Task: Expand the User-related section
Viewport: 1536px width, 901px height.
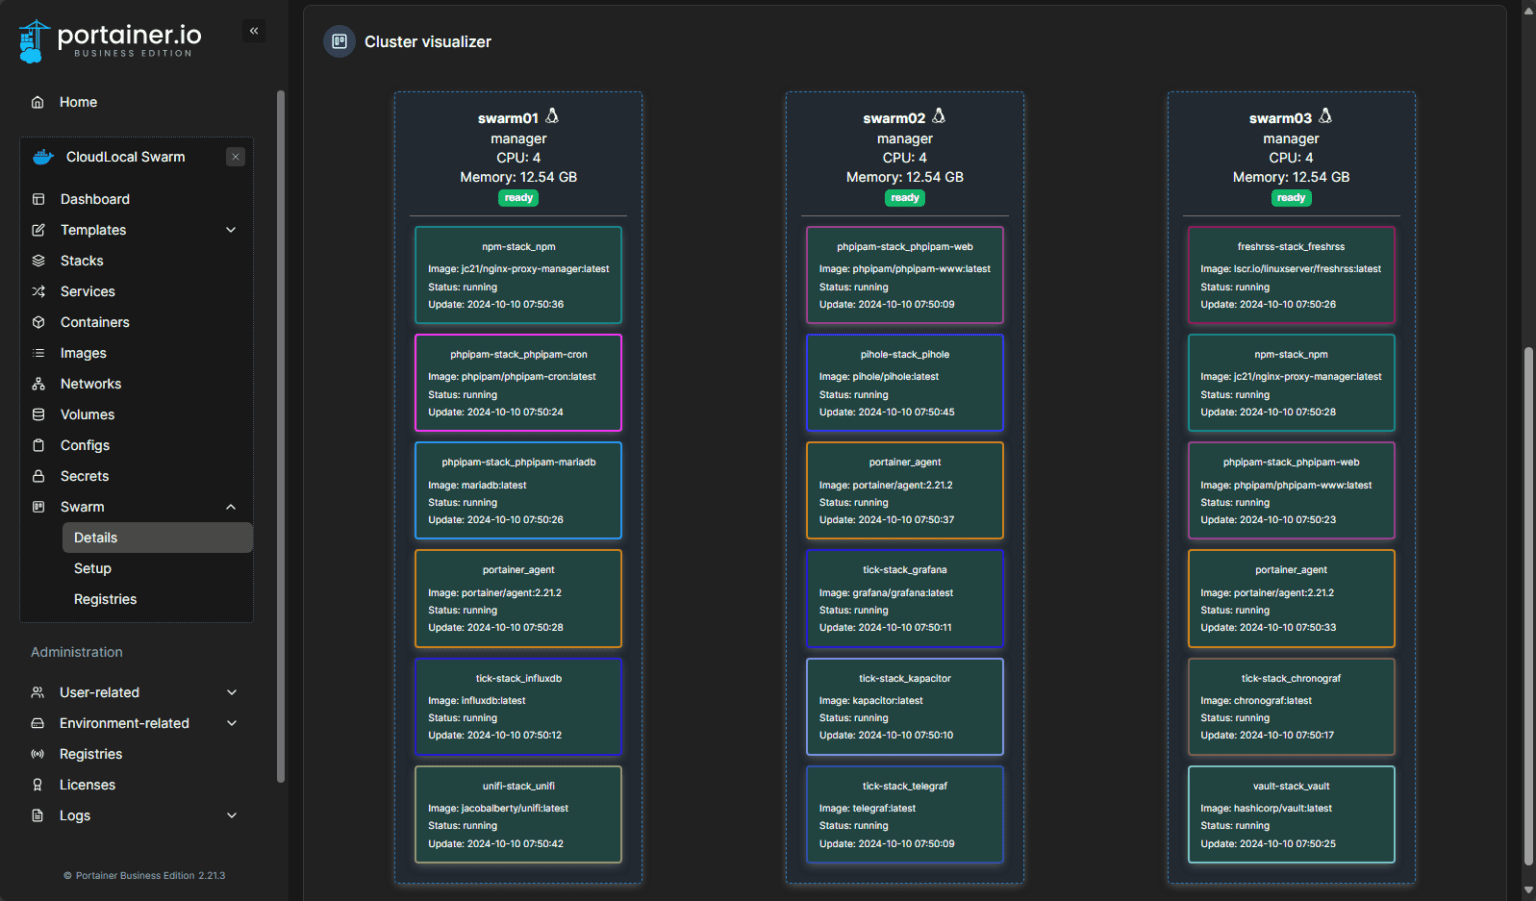Action: (x=99, y=692)
